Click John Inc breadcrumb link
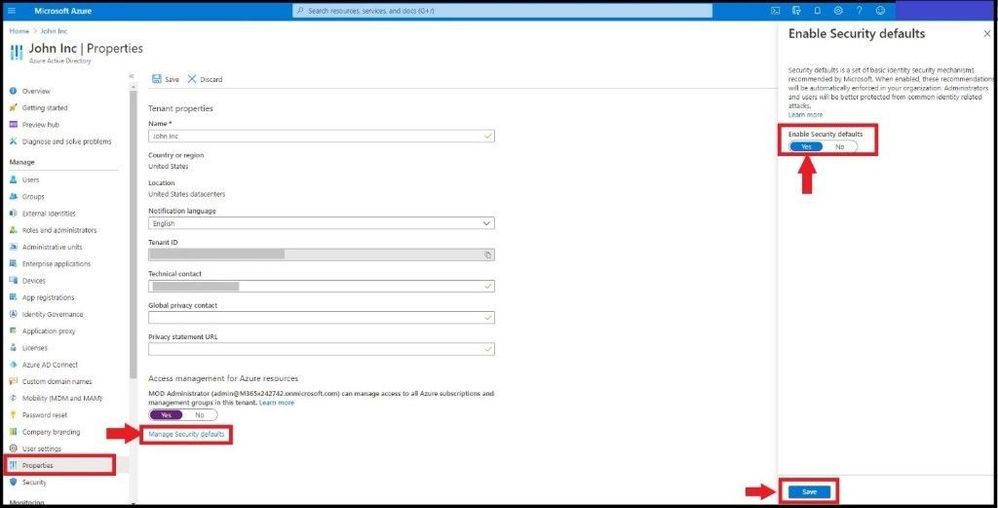This screenshot has height=508, width=998. pos(54,31)
